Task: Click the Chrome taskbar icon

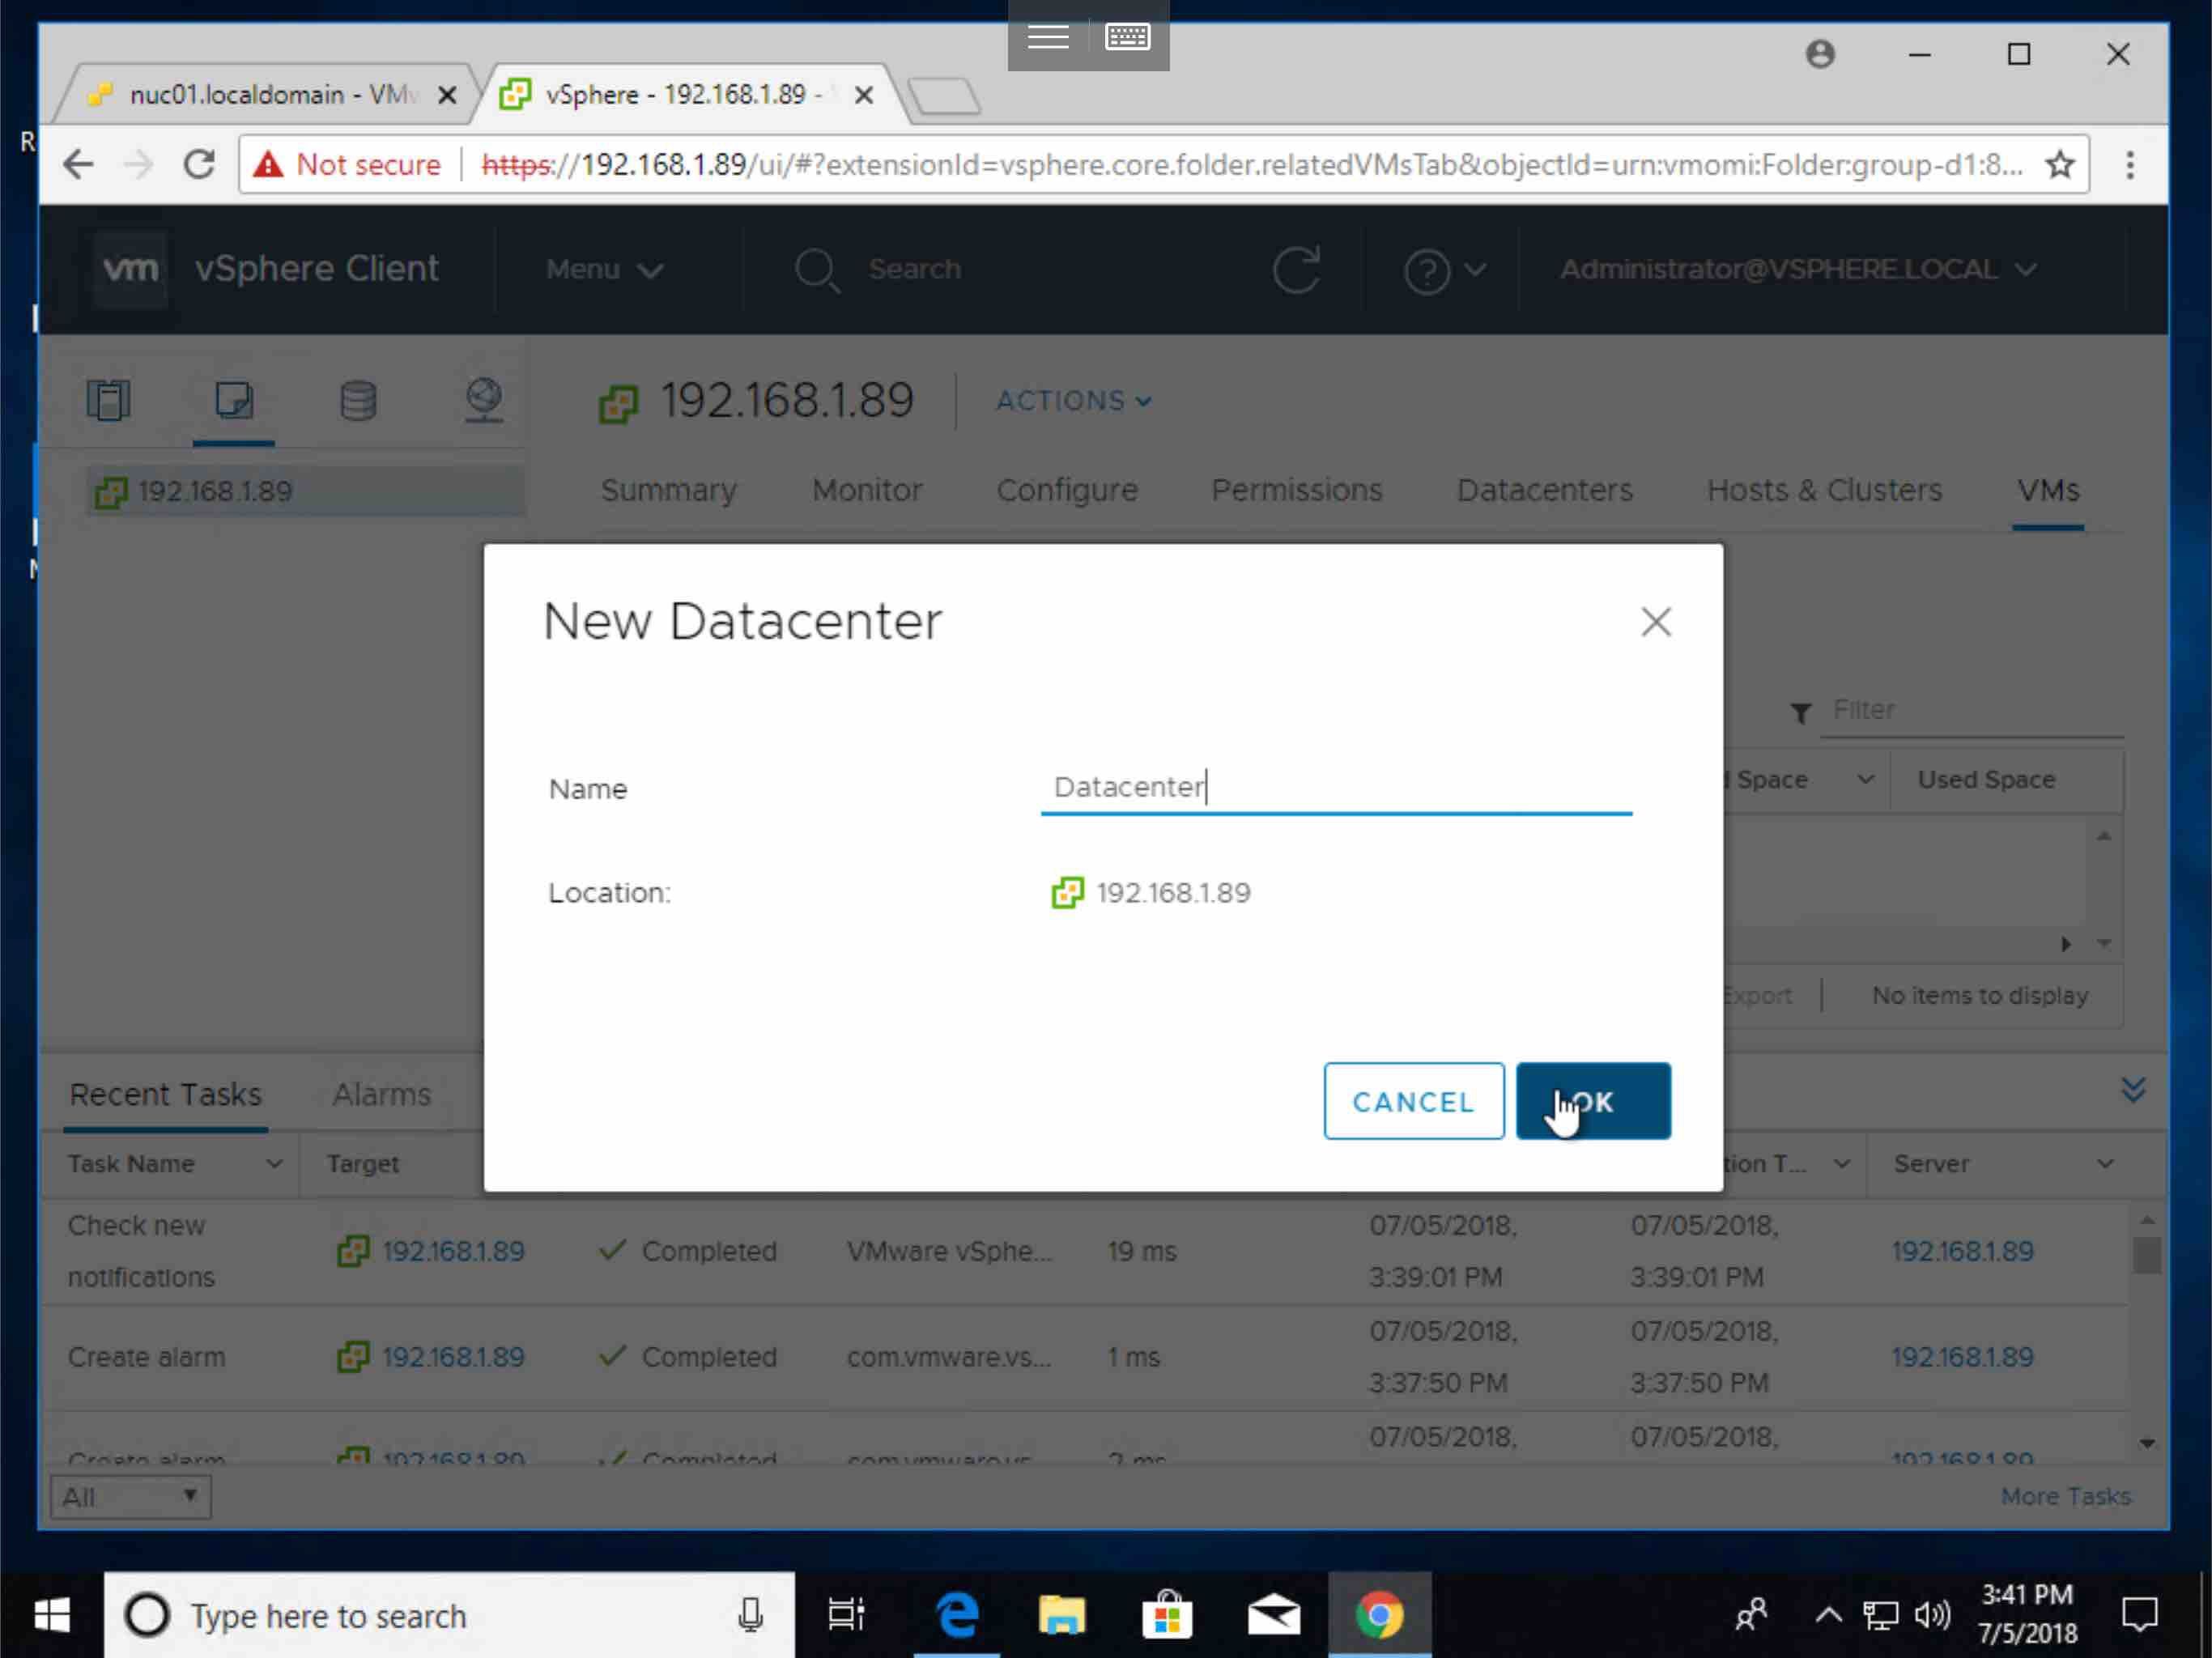Action: 1379,1615
